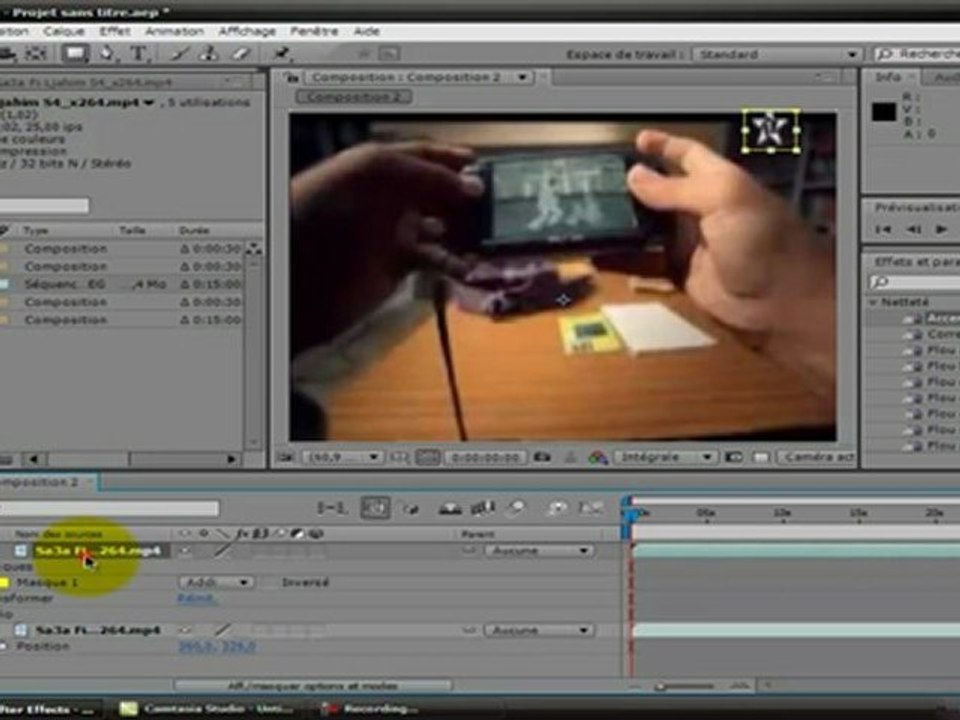This screenshot has height=720, width=960.
Task: Open the Fenêtre menu
Action: click(314, 31)
